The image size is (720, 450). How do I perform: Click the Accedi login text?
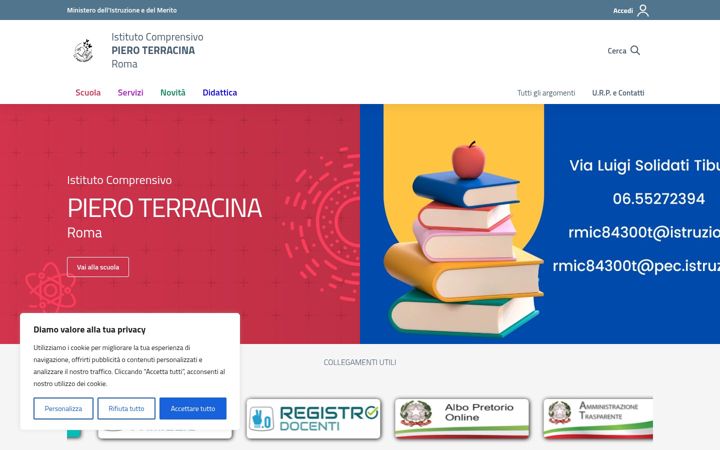pyautogui.click(x=623, y=11)
